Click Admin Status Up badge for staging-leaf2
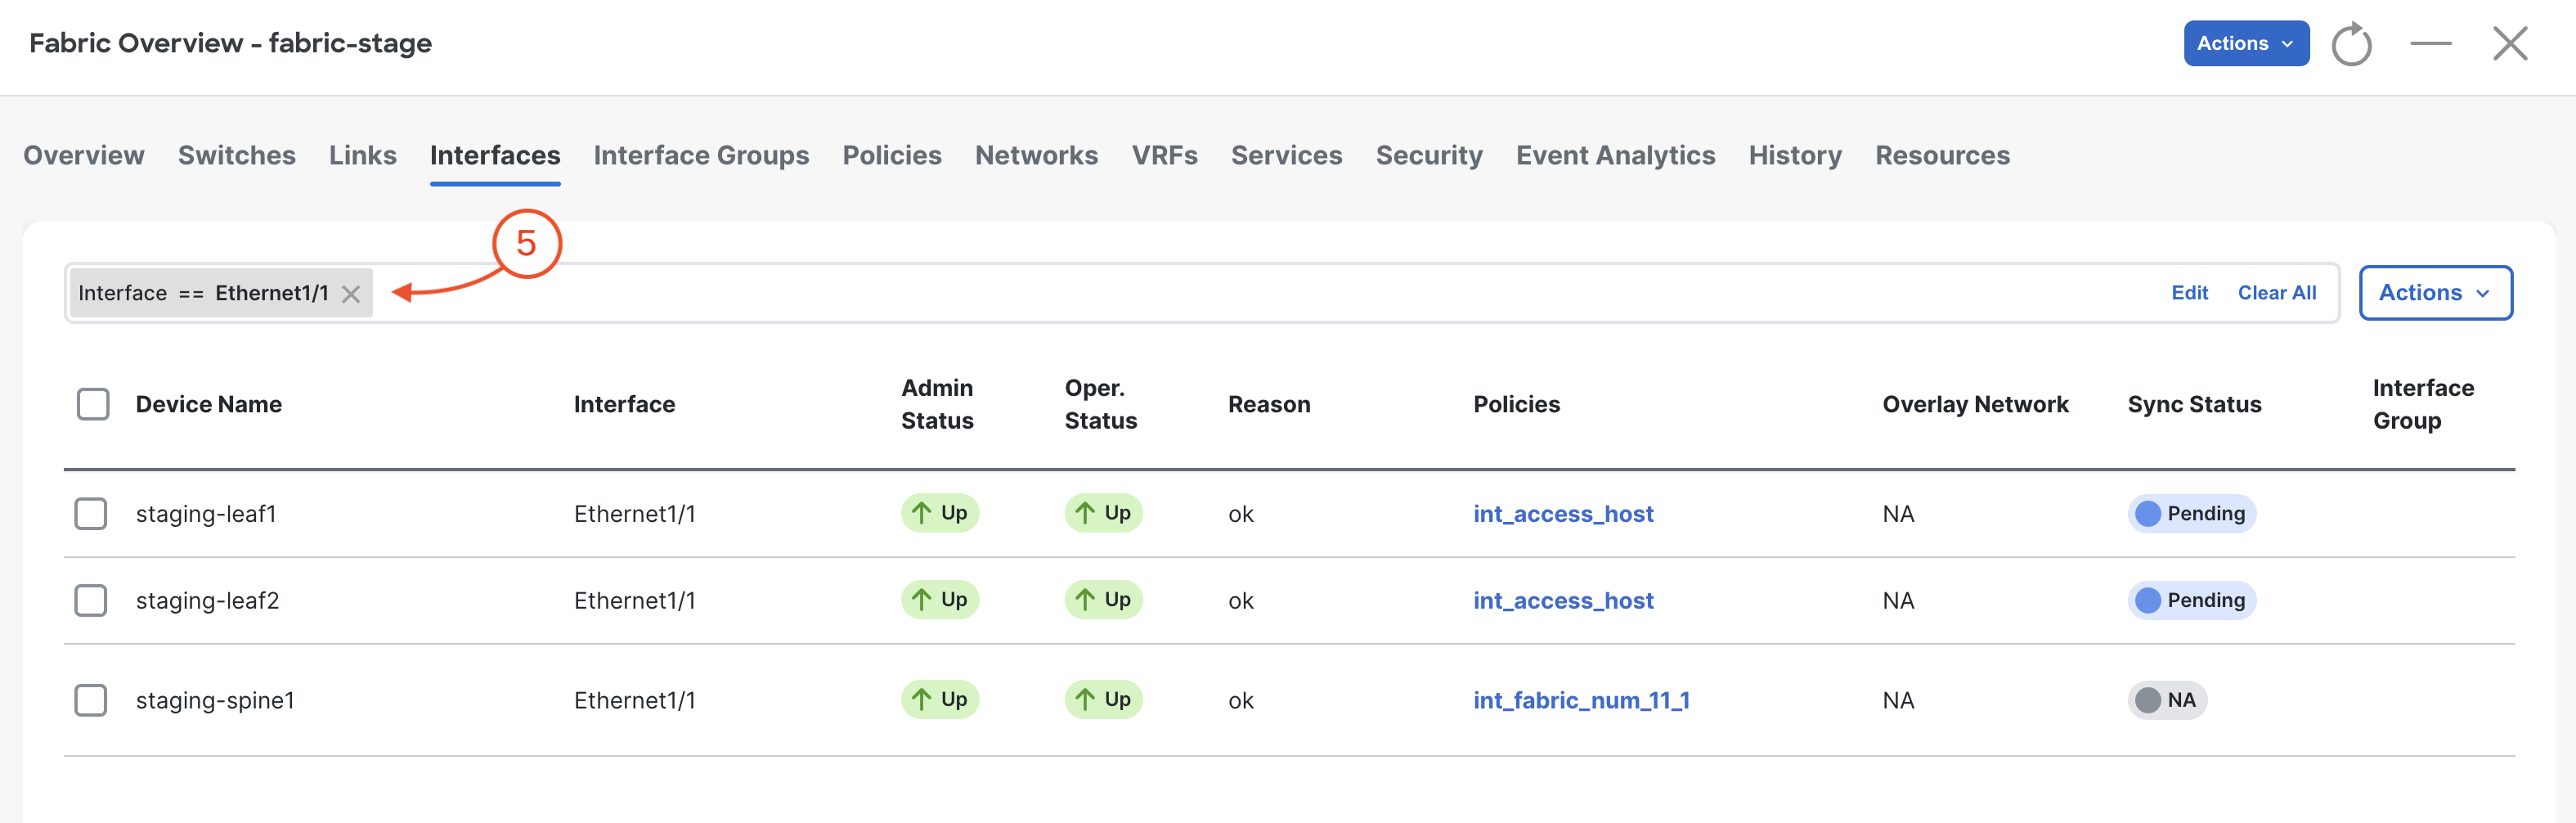The width and height of the screenshot is (2576, 823). pos(939,600)
